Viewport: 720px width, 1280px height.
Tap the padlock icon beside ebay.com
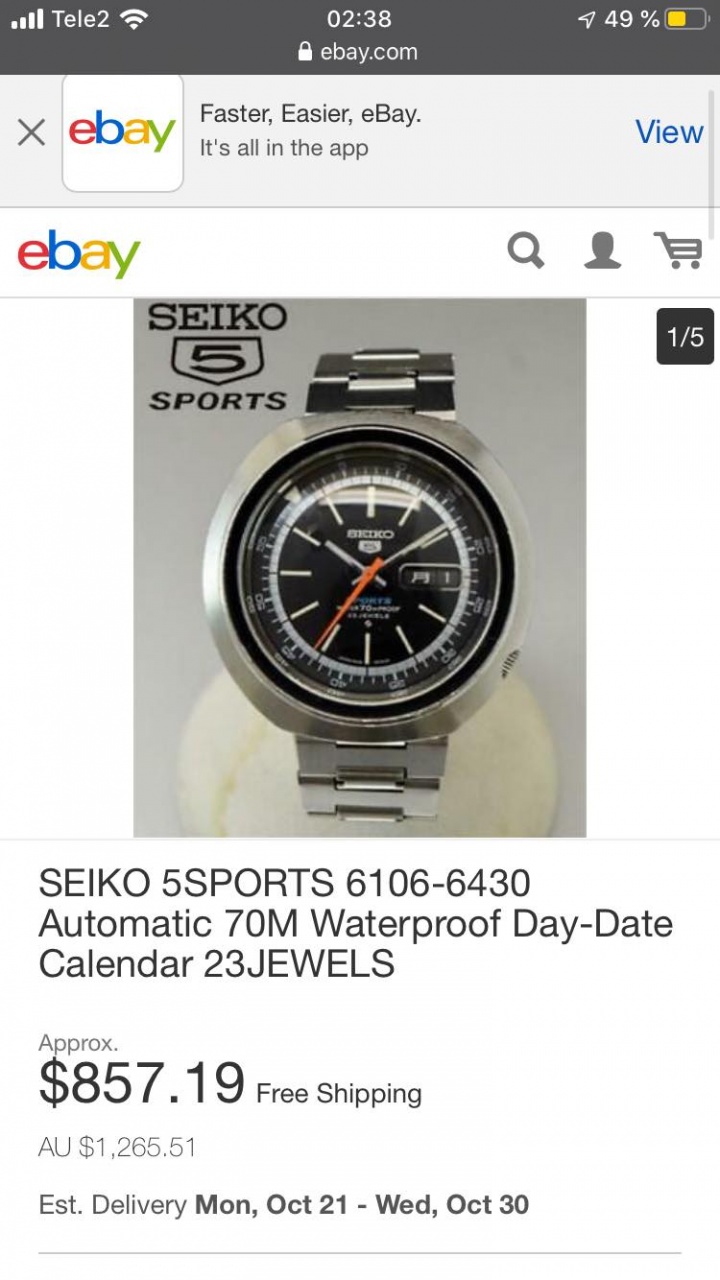click(x=306, y=52)
